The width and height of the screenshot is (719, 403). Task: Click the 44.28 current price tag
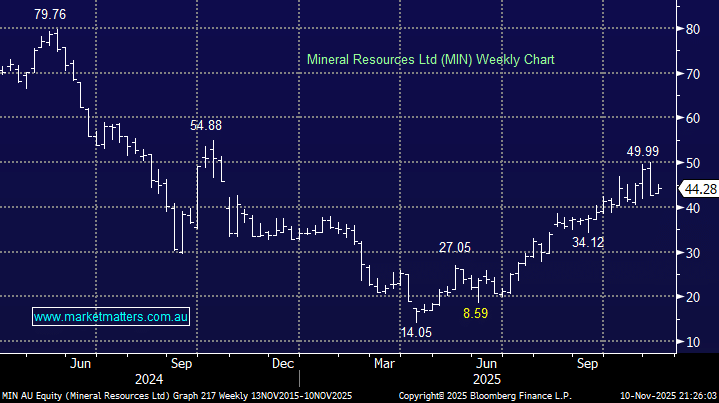point(697,188)
